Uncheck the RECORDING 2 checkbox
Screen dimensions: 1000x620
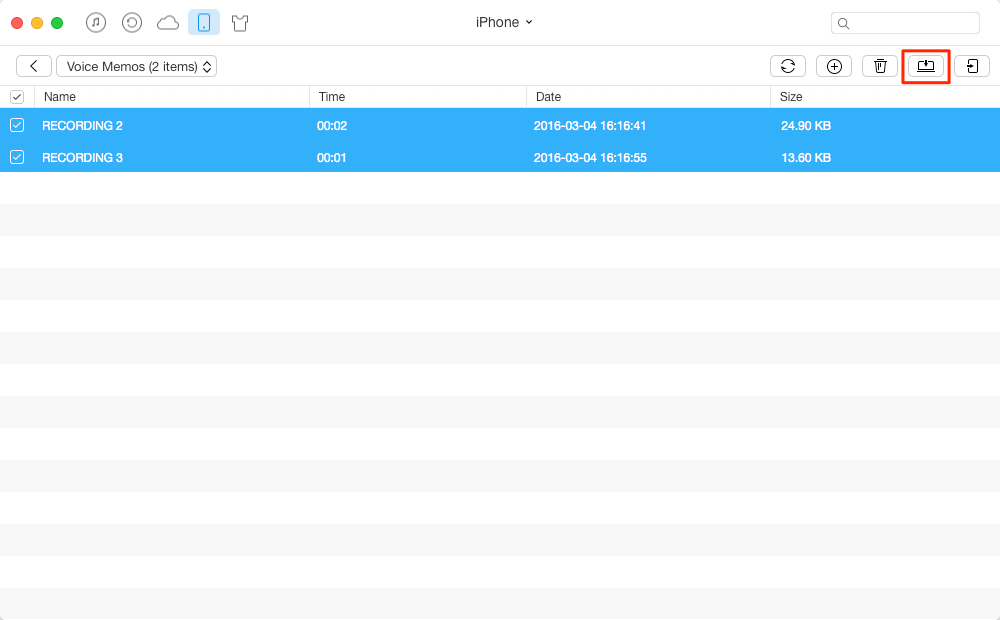click(17, 125)
